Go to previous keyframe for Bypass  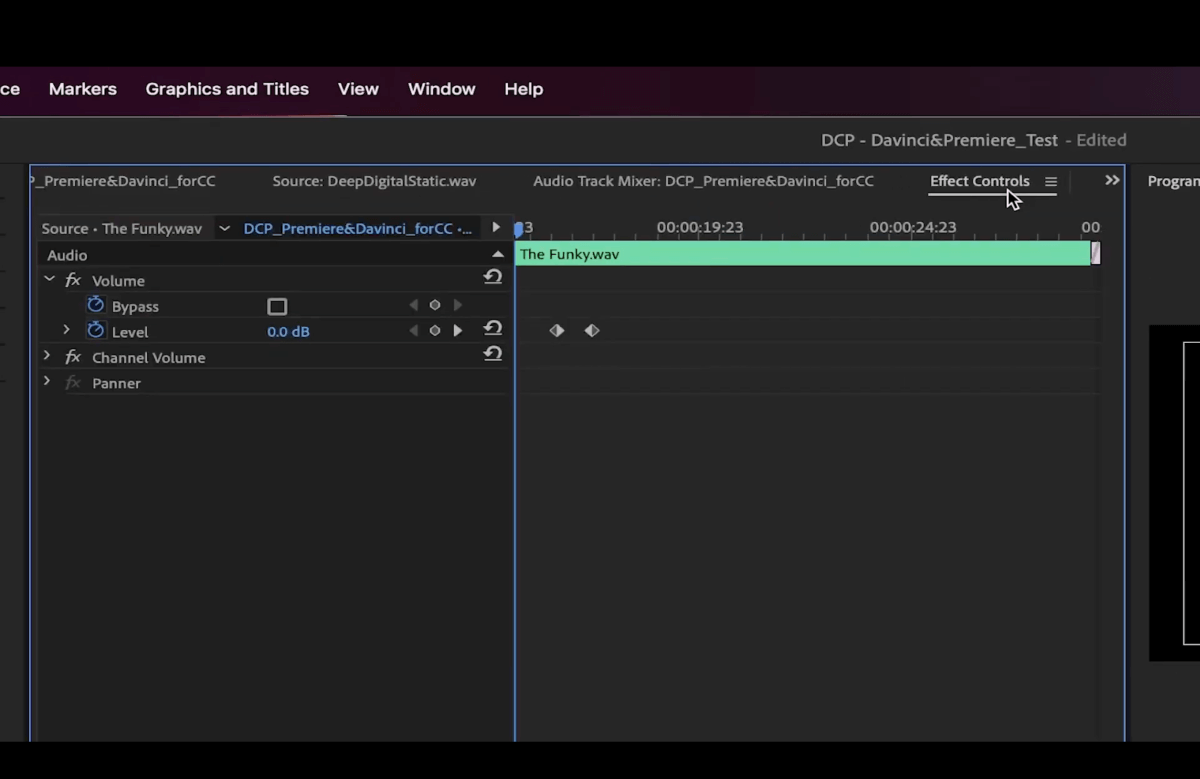tap(414, 305)
